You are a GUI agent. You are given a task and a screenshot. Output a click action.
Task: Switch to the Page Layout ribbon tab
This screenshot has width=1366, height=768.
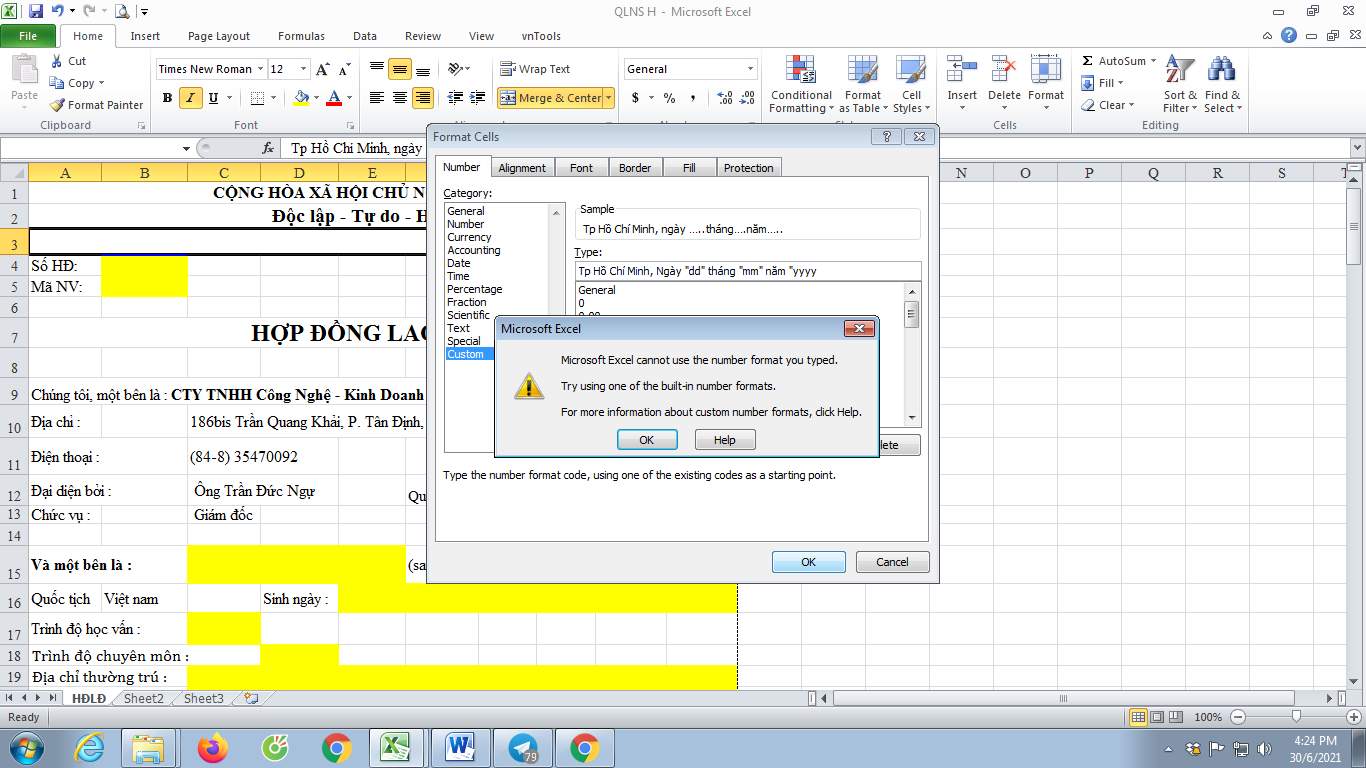pyautogui.click(x=219, y=36)
